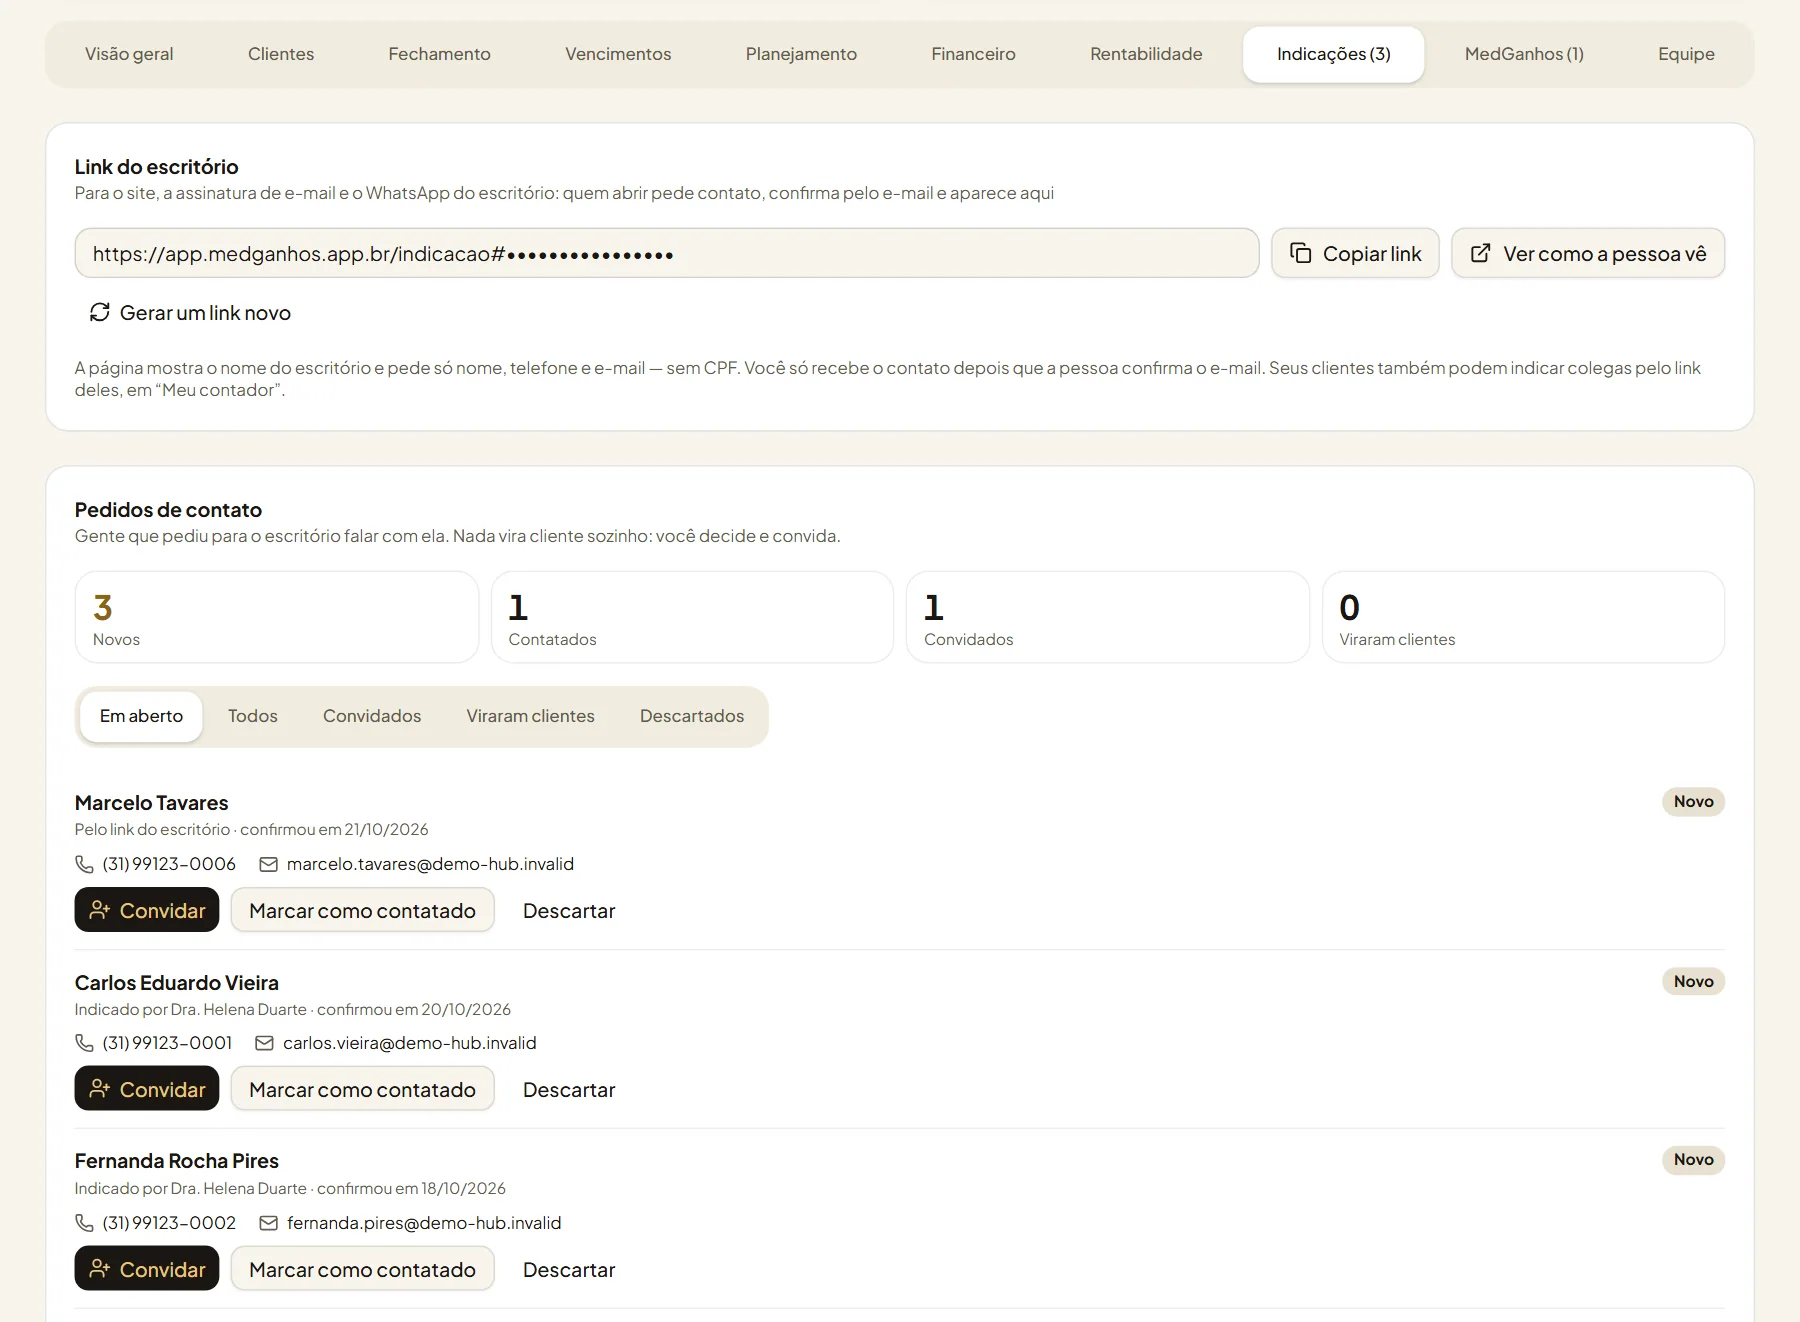This screenshot has height=1322, width=1800.
Task: Click the add-person icon on Fernanda Rocha Pires' Convidar
Action: click(99, 1269)
